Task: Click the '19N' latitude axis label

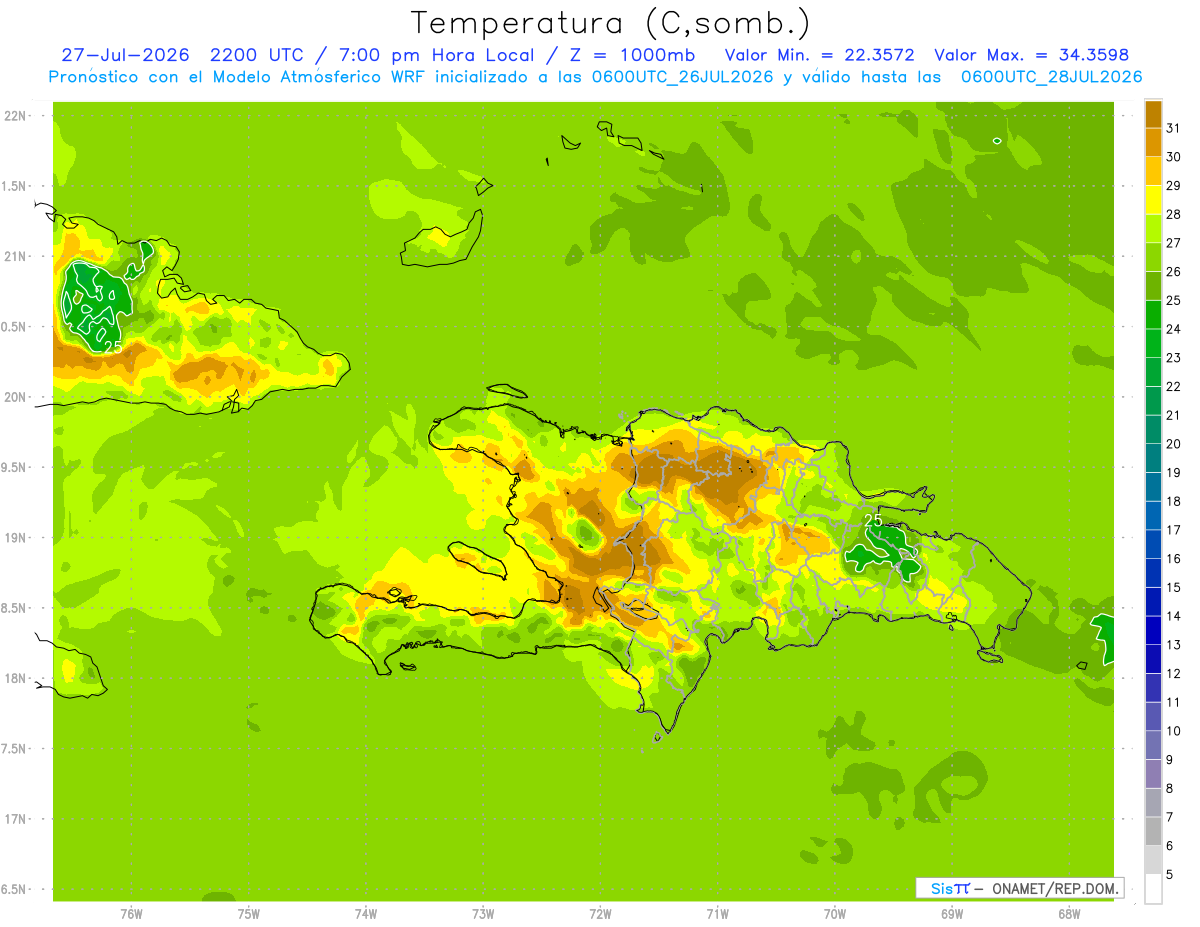Action: pyautogui.click(x=16, y=538)
